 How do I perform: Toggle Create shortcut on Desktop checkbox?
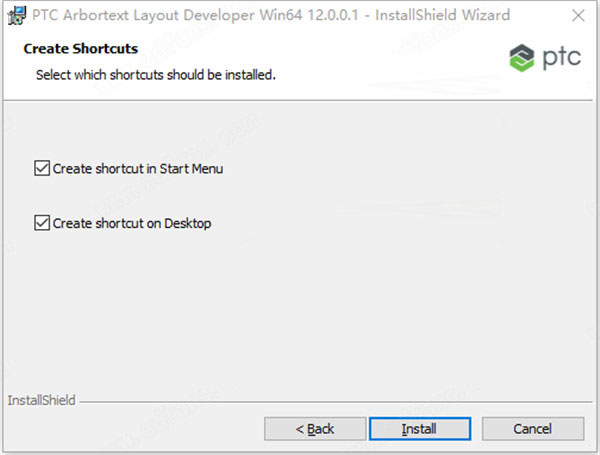(42, 223)
